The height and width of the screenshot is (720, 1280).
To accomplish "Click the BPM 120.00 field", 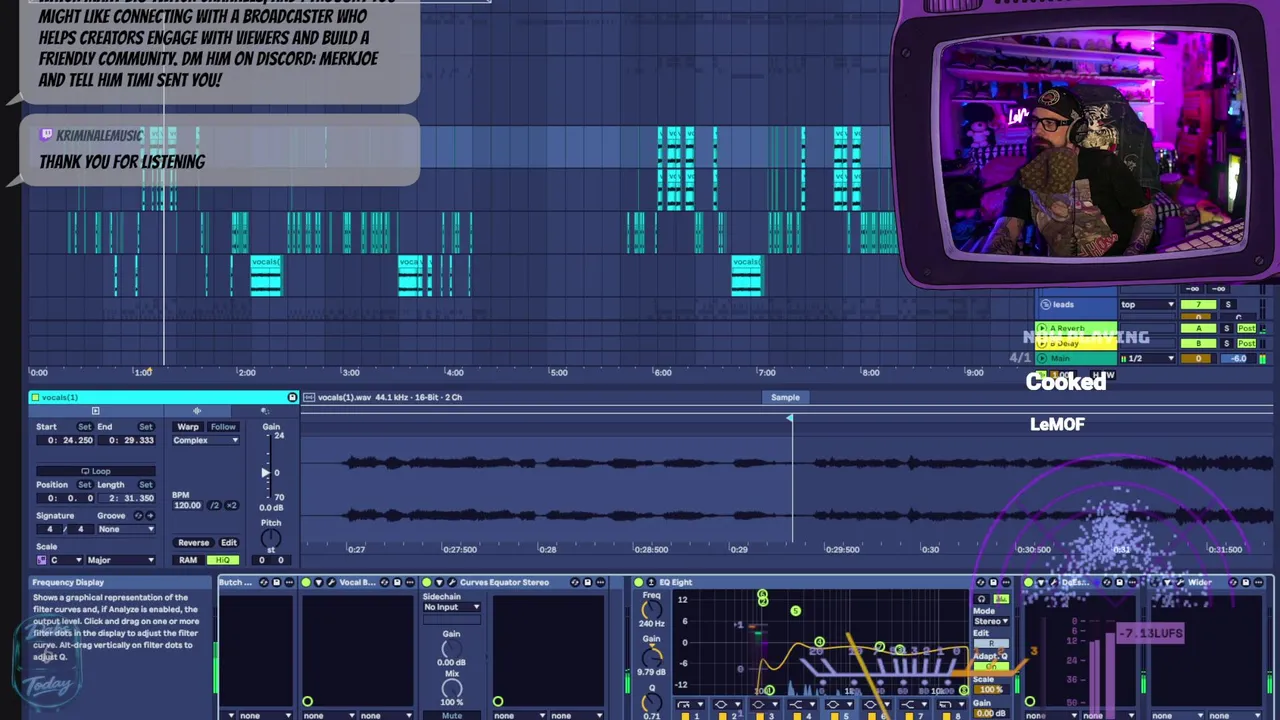I will tap(188, 505).
